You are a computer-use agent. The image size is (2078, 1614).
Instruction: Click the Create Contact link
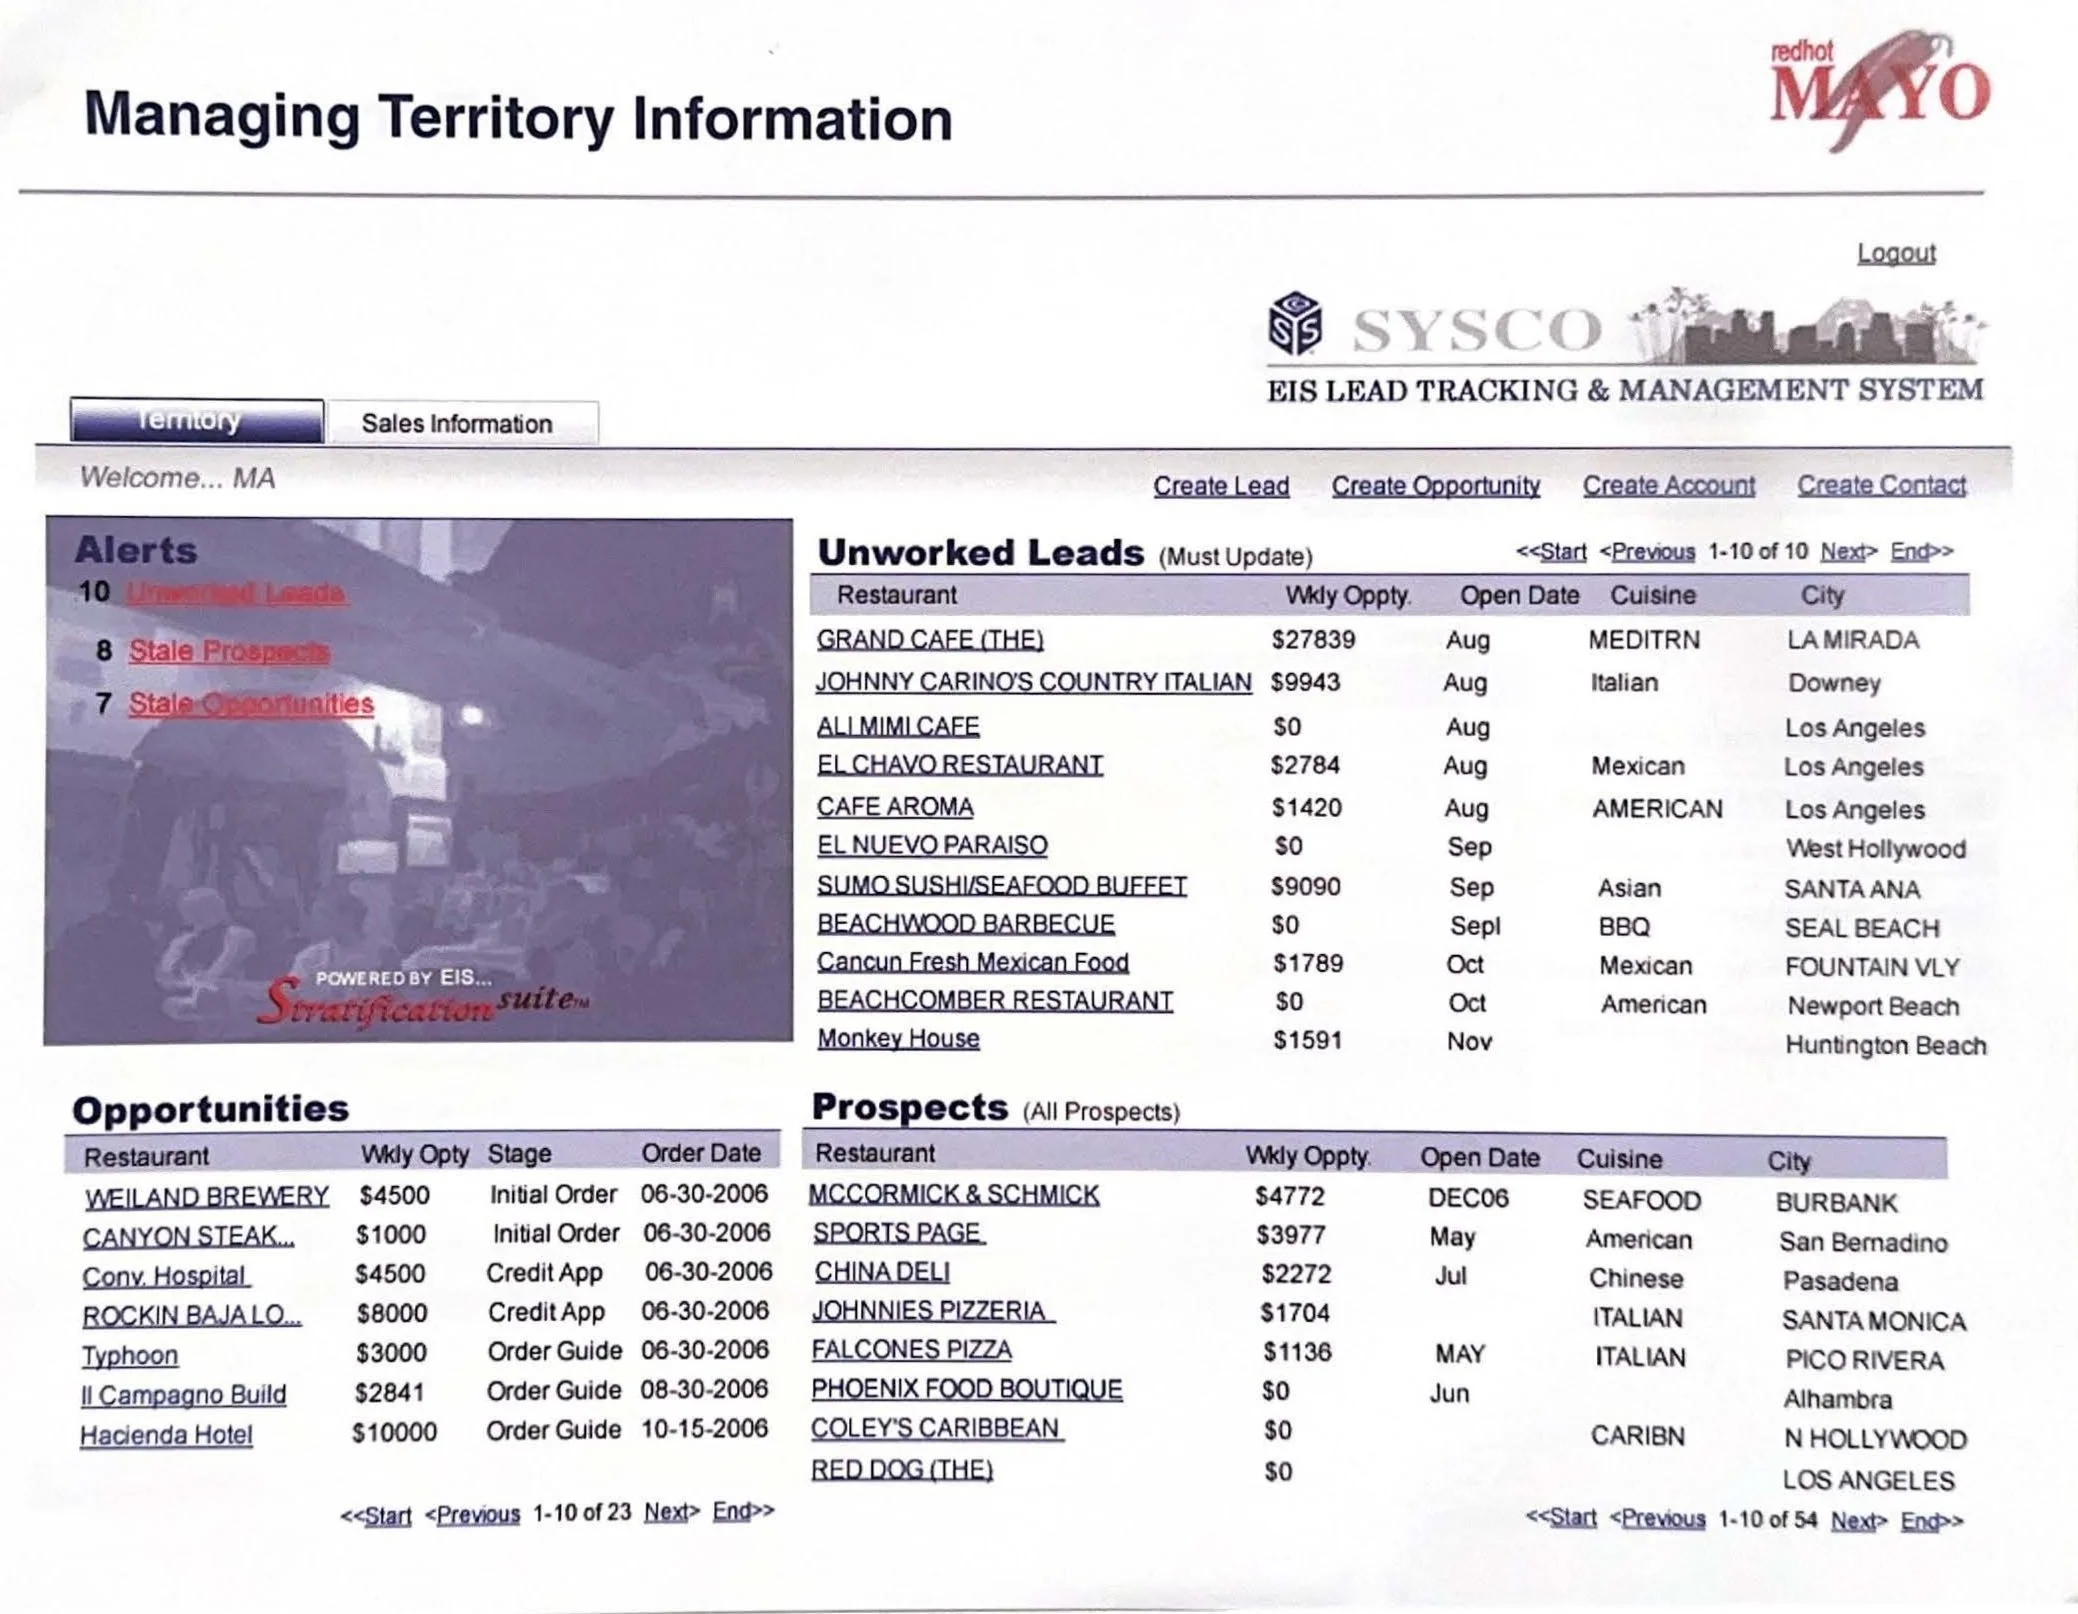[1881, 485]
